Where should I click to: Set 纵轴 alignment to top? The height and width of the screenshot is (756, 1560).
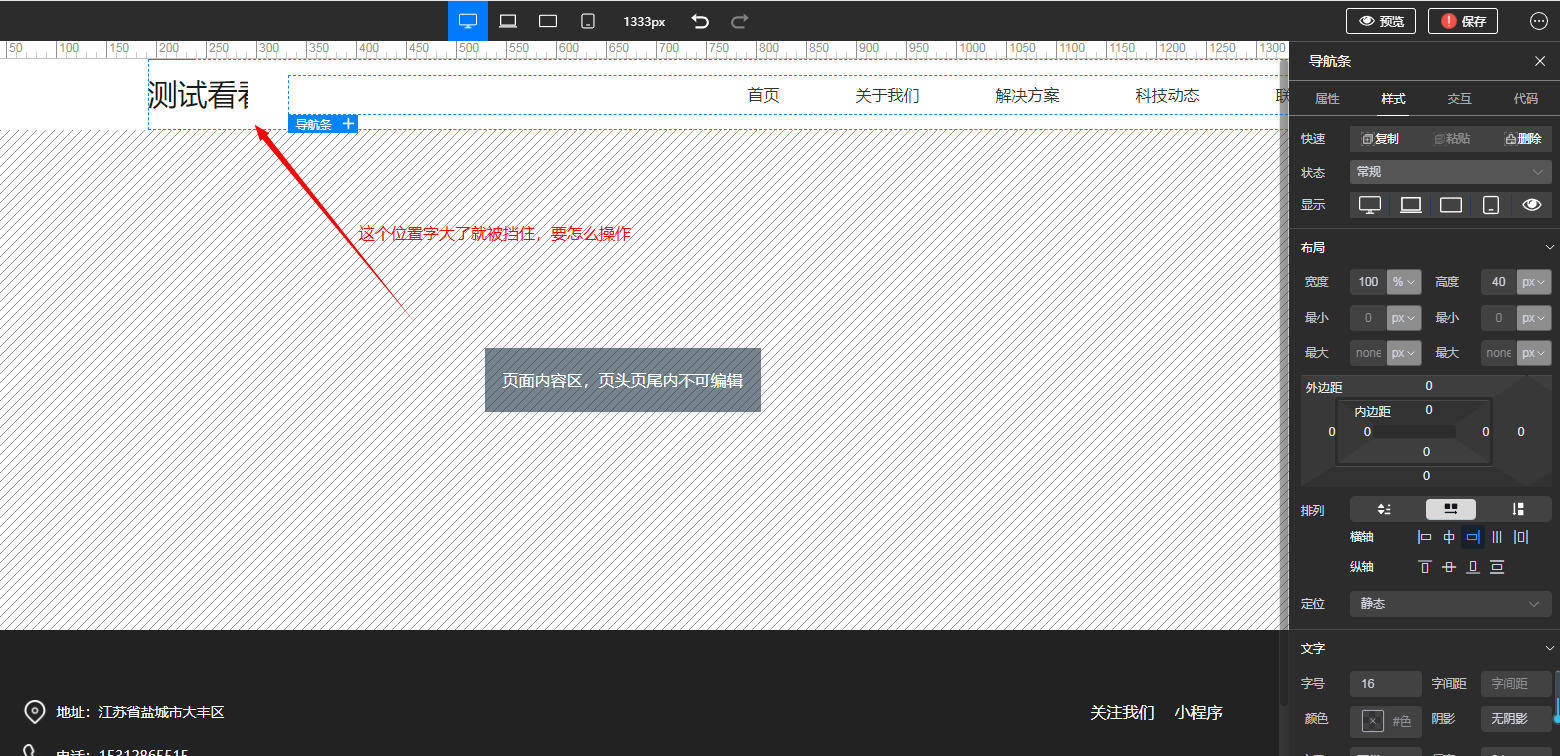(x=1425, y=567)
